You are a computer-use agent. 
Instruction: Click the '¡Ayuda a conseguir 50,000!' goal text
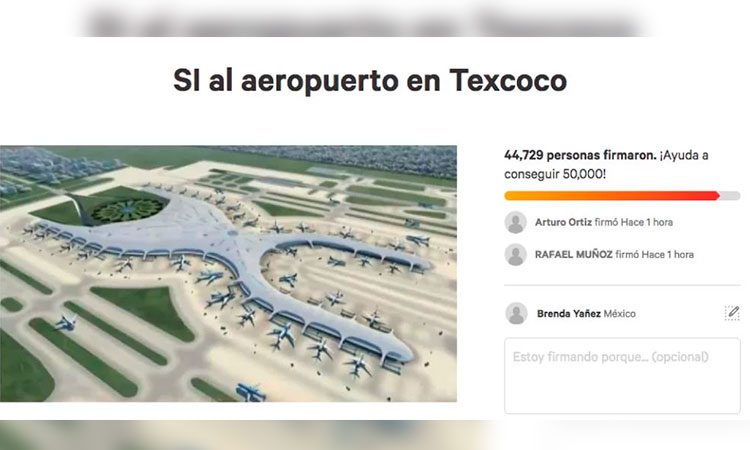coord(606,165)
